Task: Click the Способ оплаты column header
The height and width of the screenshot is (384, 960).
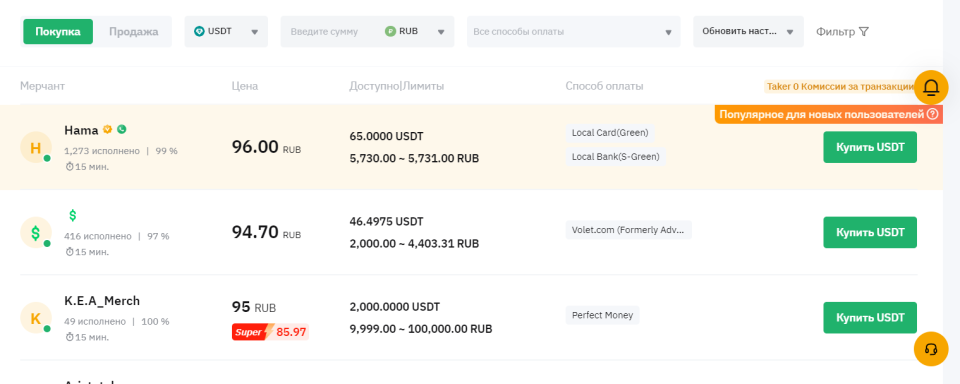Action: pos(604,86)
